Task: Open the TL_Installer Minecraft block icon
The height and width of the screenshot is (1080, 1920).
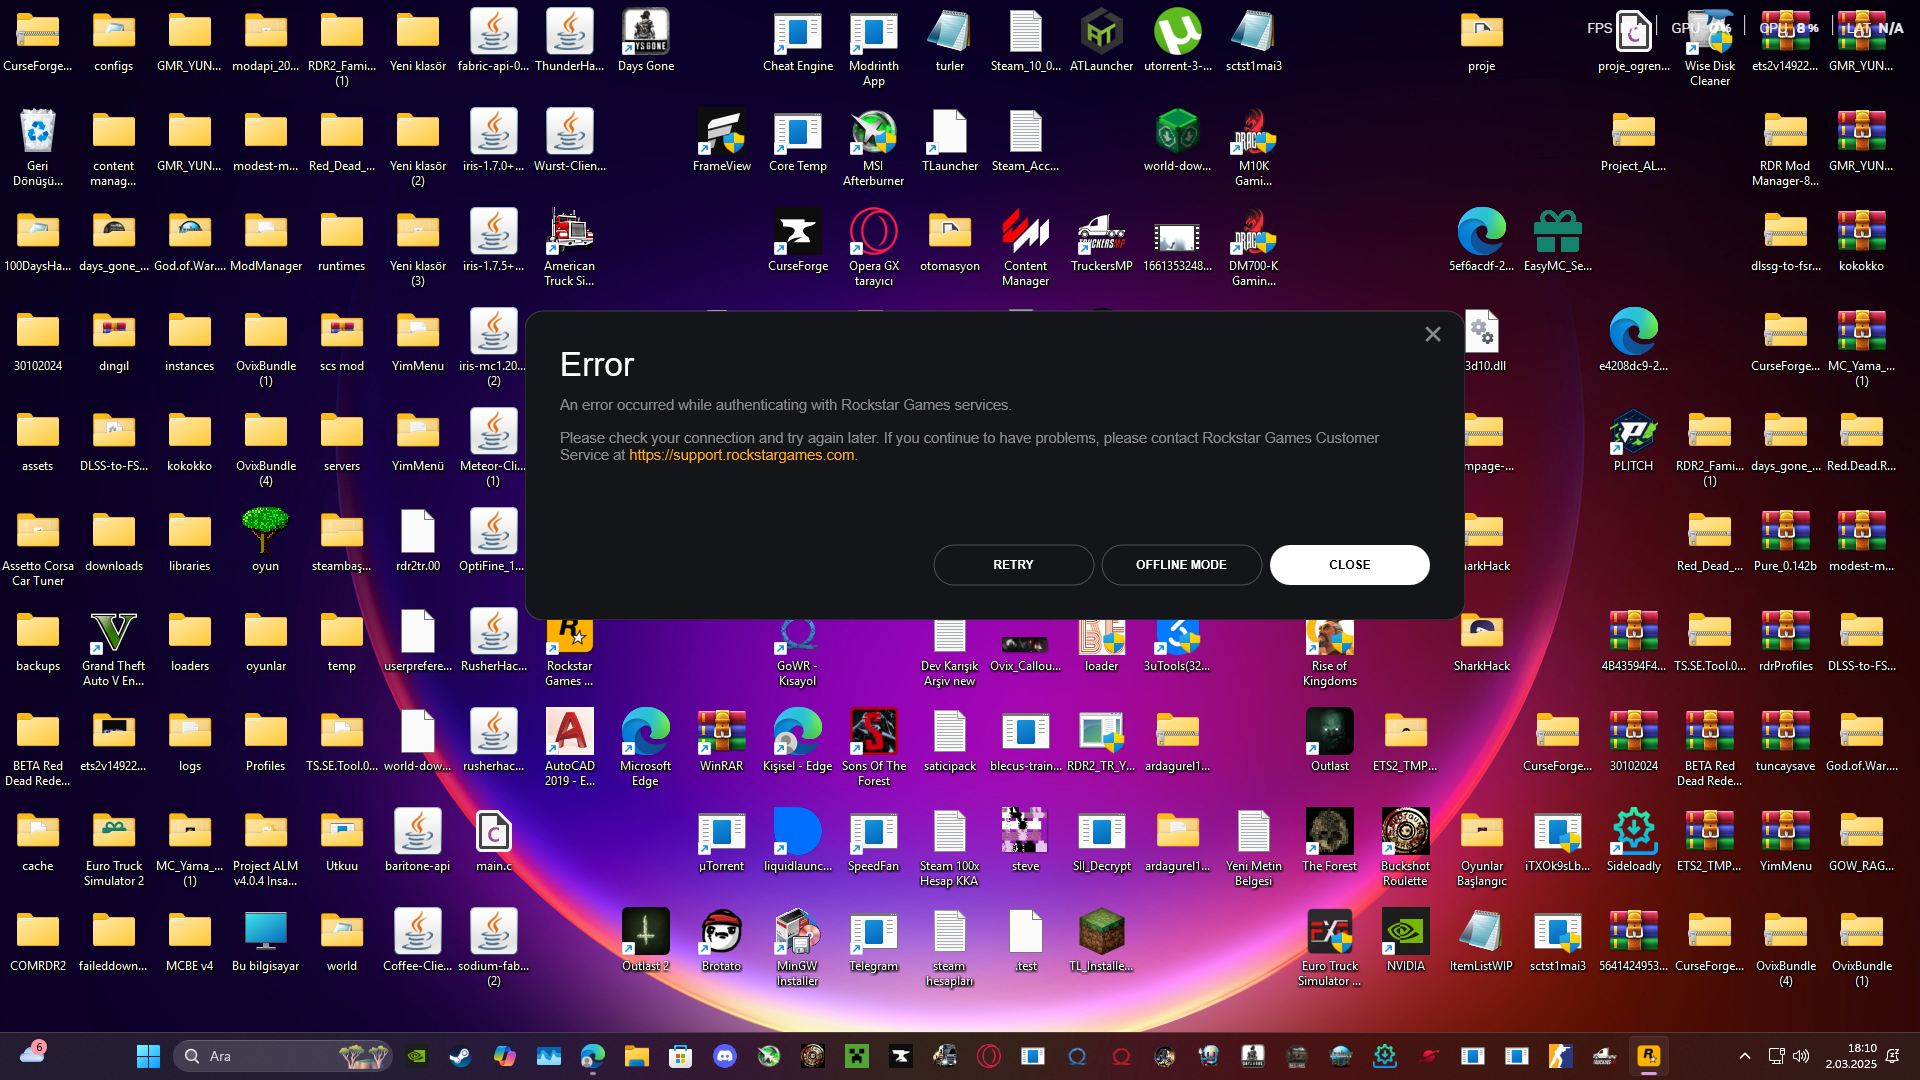Action: click(1102, 942)
